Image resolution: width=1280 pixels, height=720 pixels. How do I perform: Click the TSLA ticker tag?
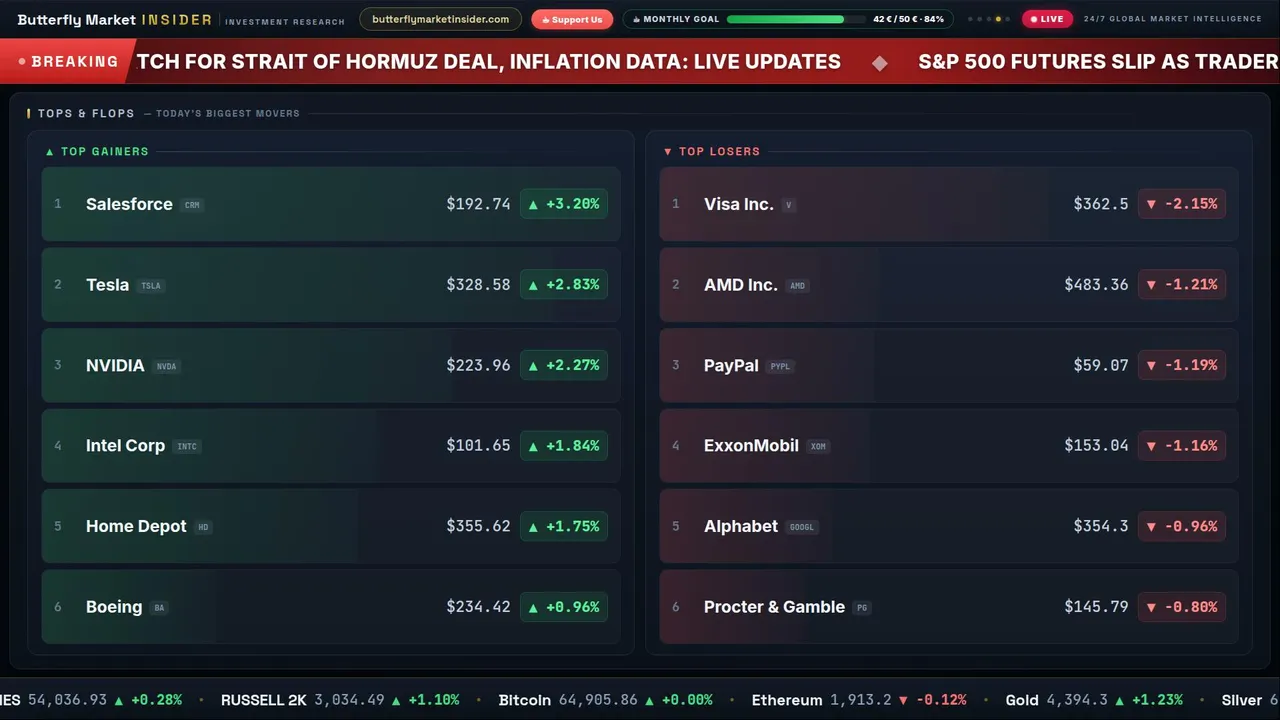click(151, 286)
